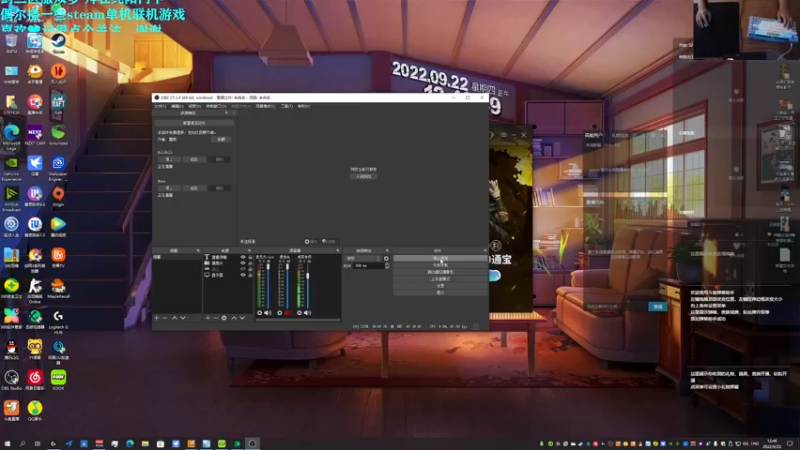Open the Docks menu in OBS
Screen dimensions: 800x450
[216, 106]
